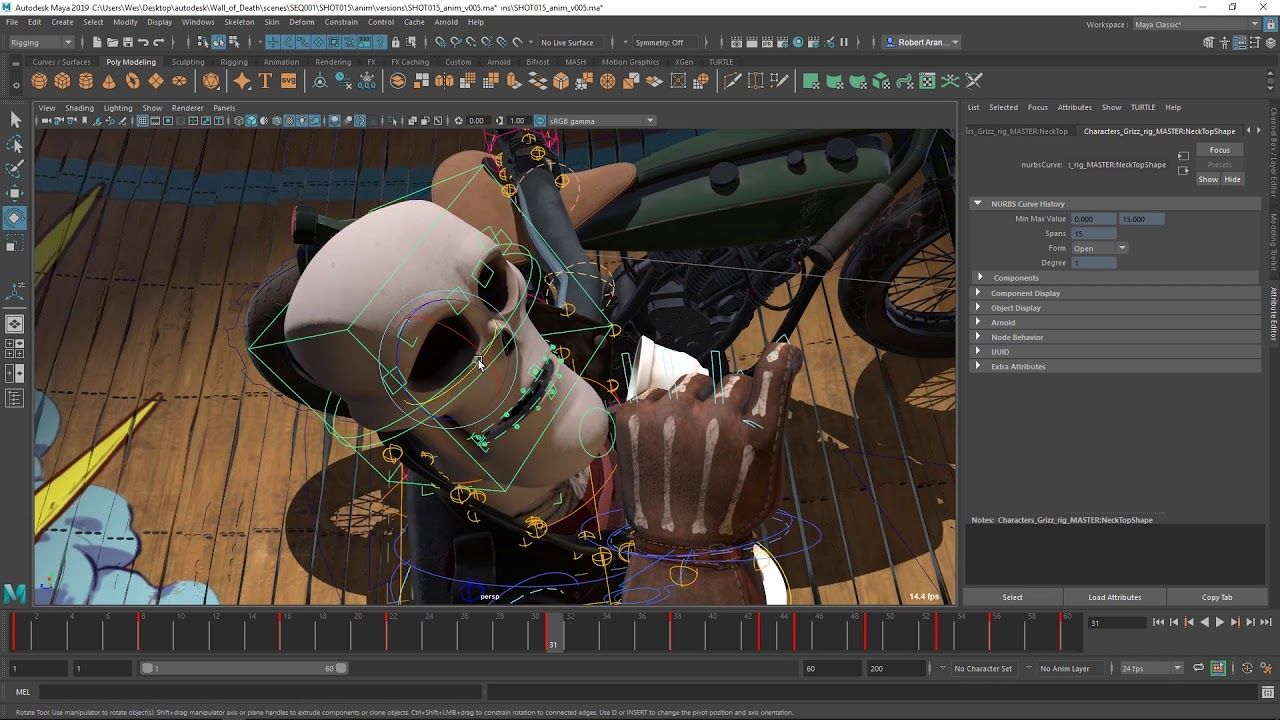Click the Load Attributes button
Image resolution: width=1280 pixels, height=720 pixels.
pyautogui.click(x=1114, y=597)
